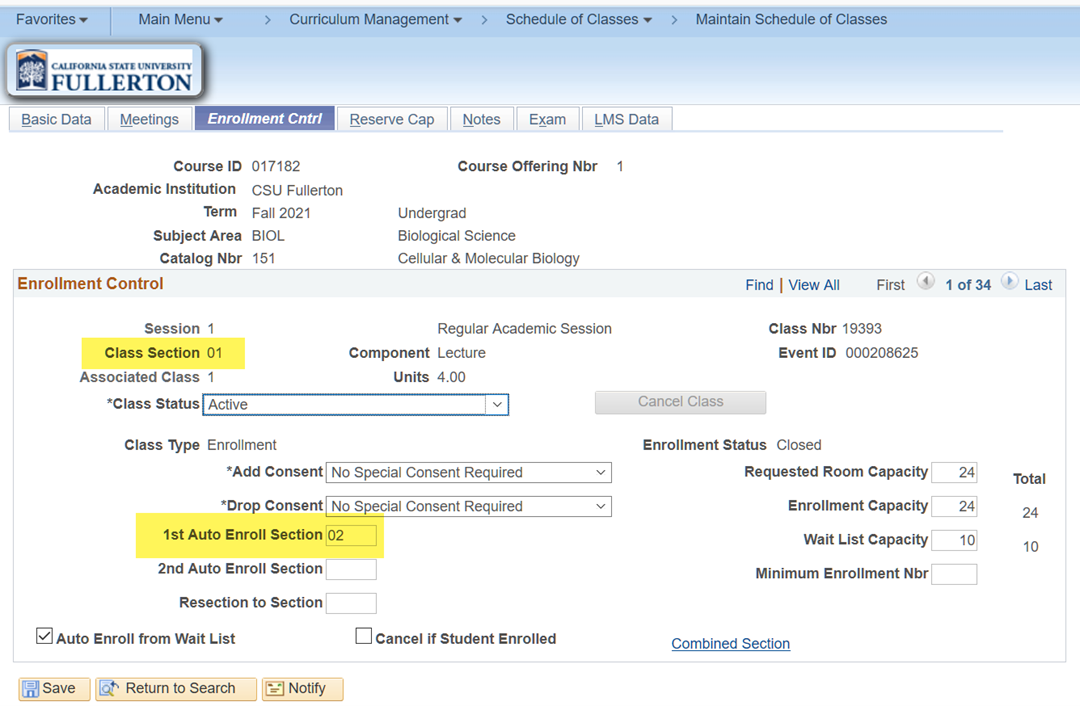Expand the Main Menu dropdown

coord(180,19)
